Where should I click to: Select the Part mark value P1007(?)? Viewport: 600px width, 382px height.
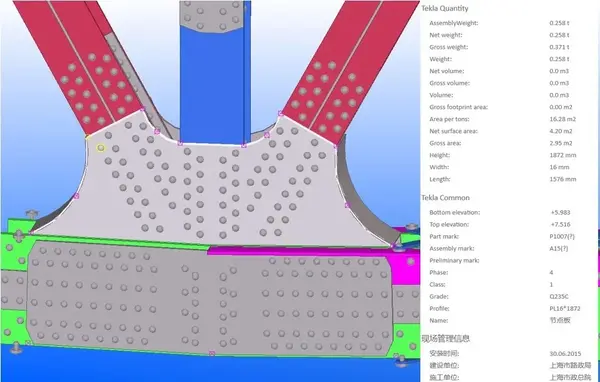coord(562,237)
